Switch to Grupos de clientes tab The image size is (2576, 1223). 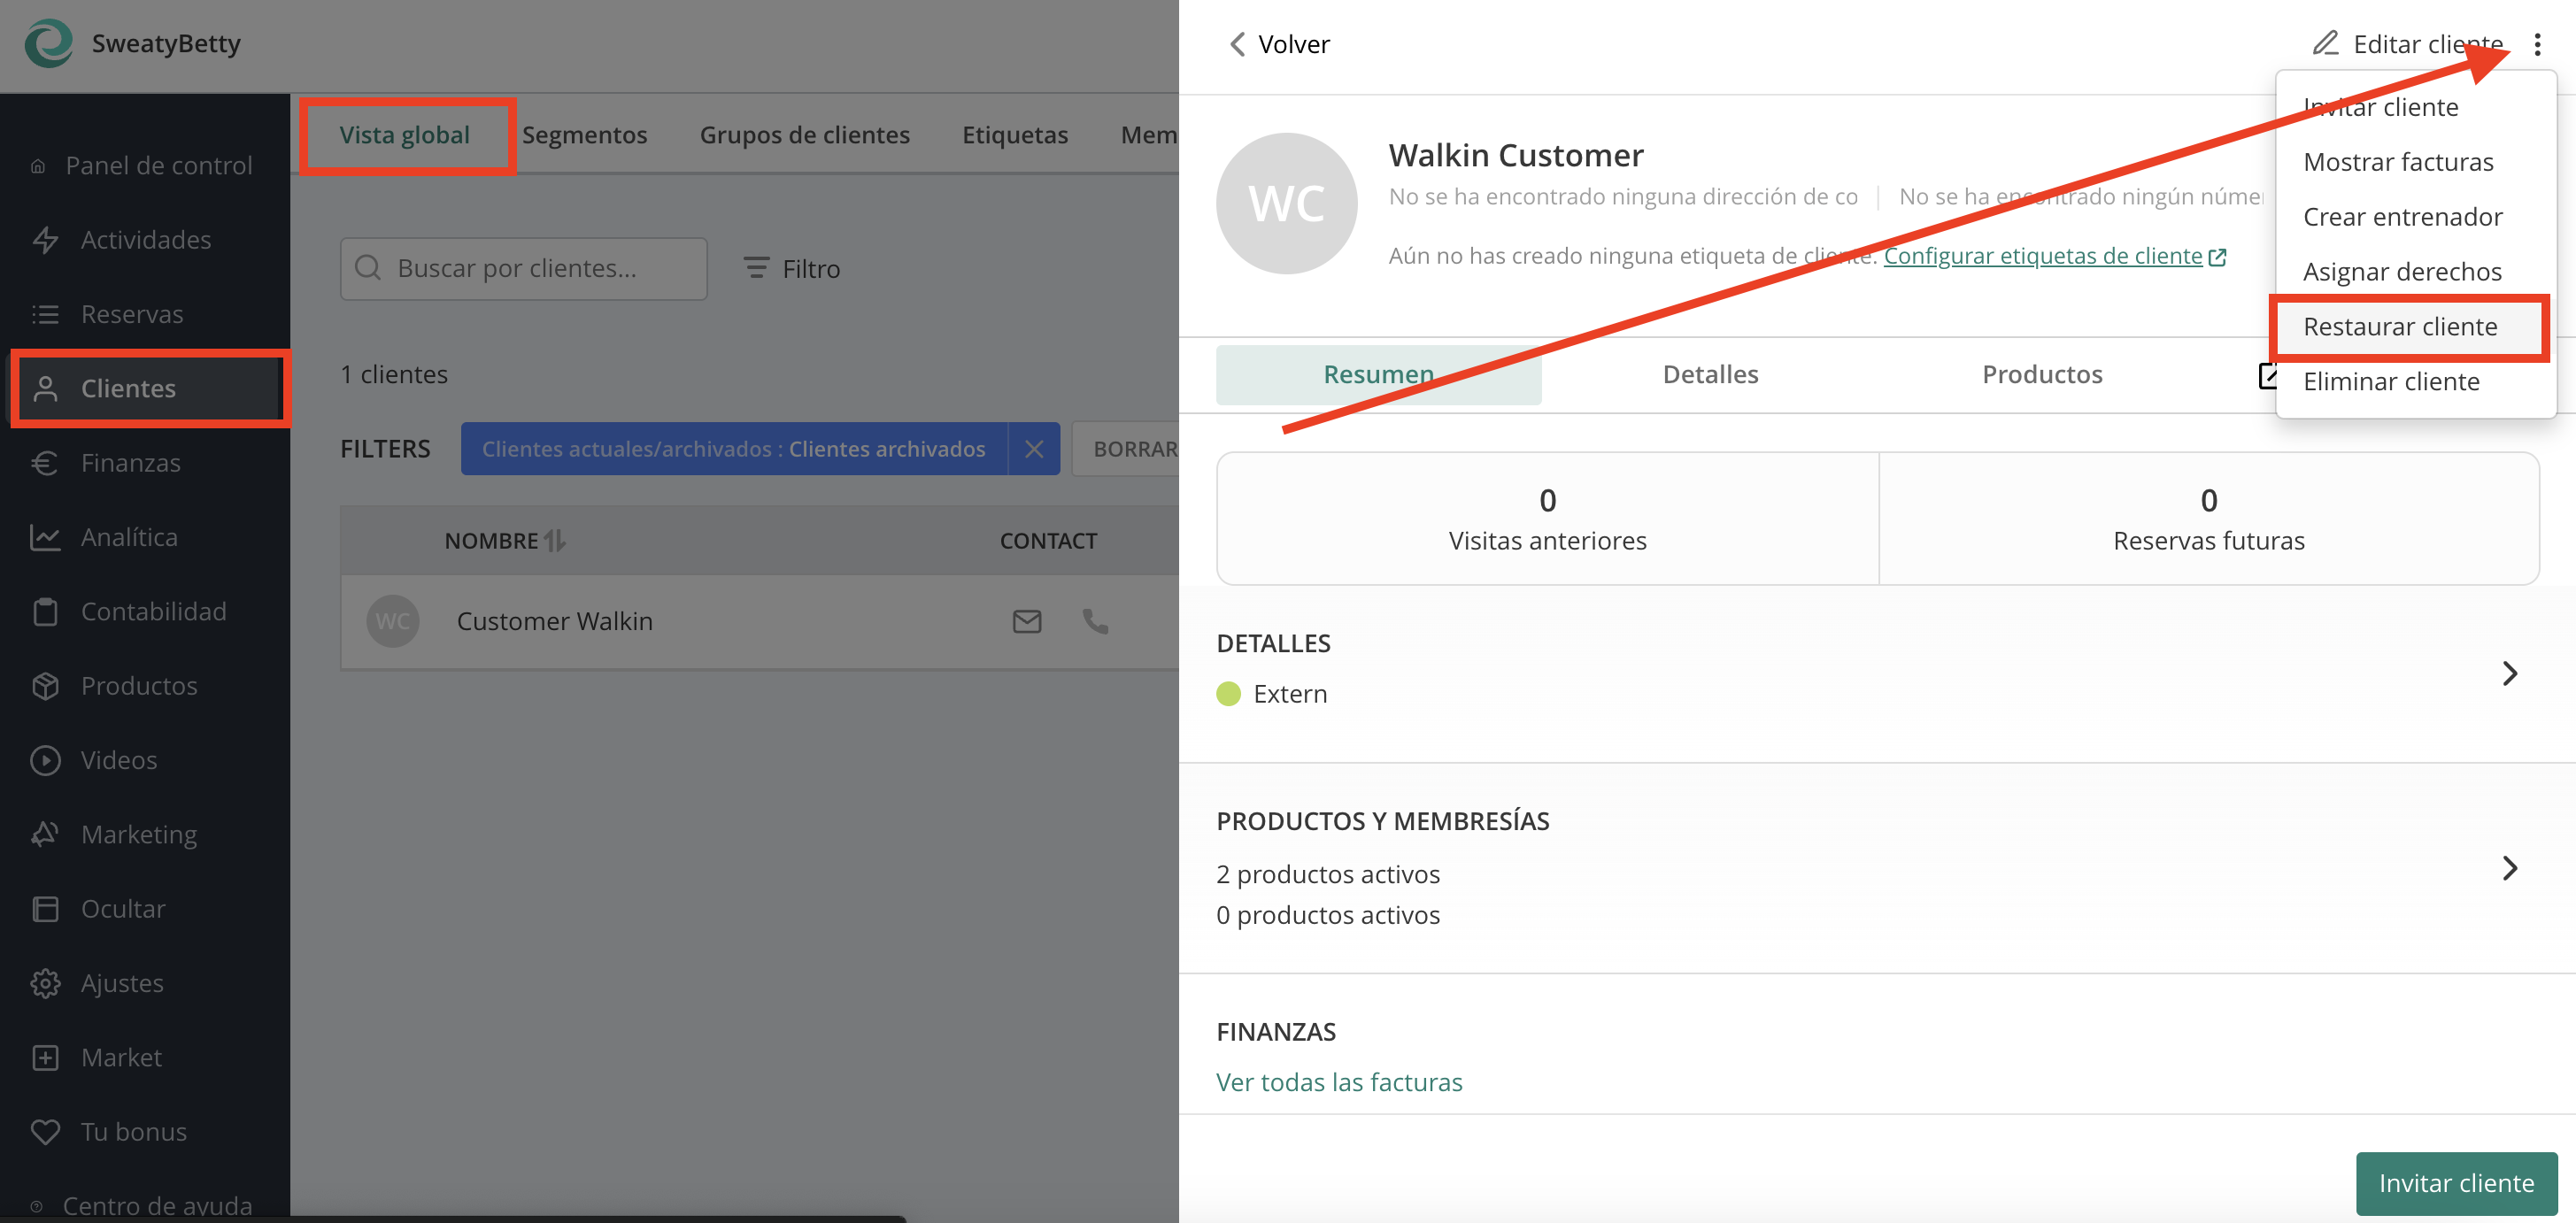pos(805,135)
